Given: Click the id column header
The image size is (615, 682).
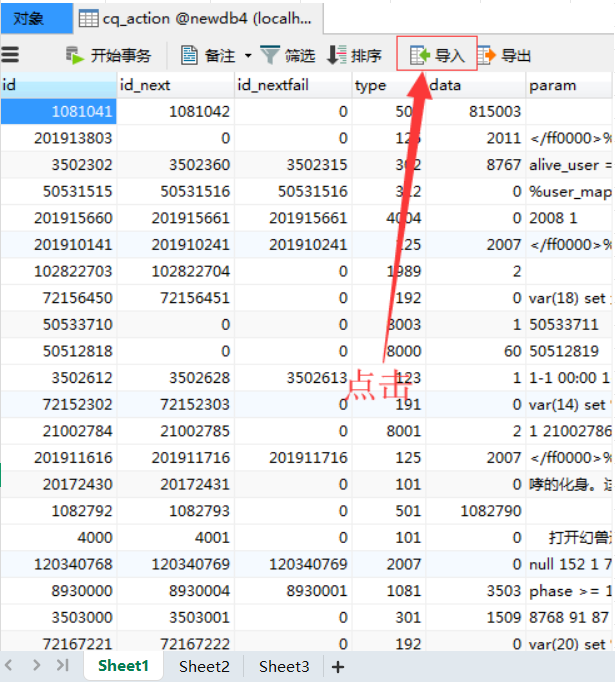Looking at the screenshot, I should point(59,85).
